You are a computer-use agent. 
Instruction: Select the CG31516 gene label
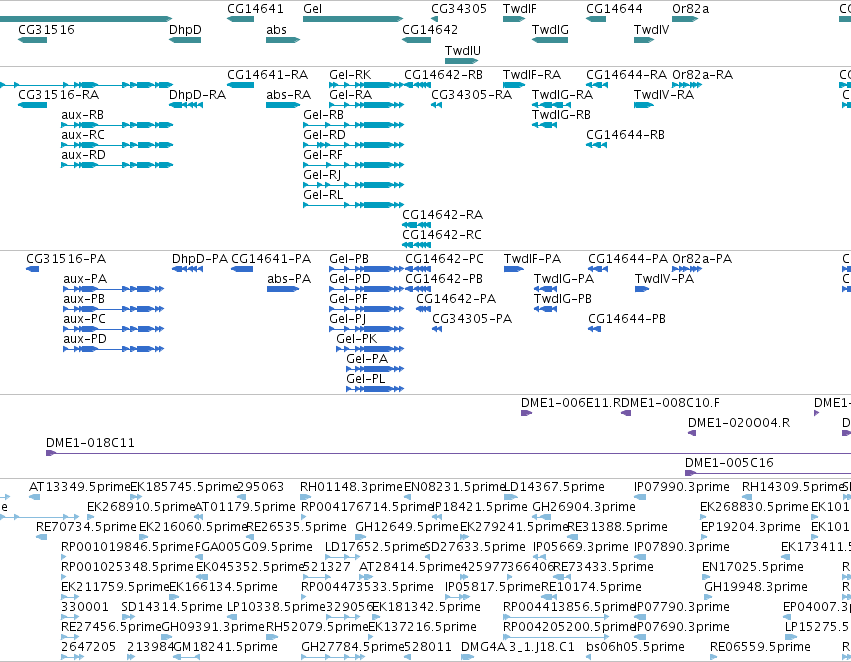click(46, 29)
